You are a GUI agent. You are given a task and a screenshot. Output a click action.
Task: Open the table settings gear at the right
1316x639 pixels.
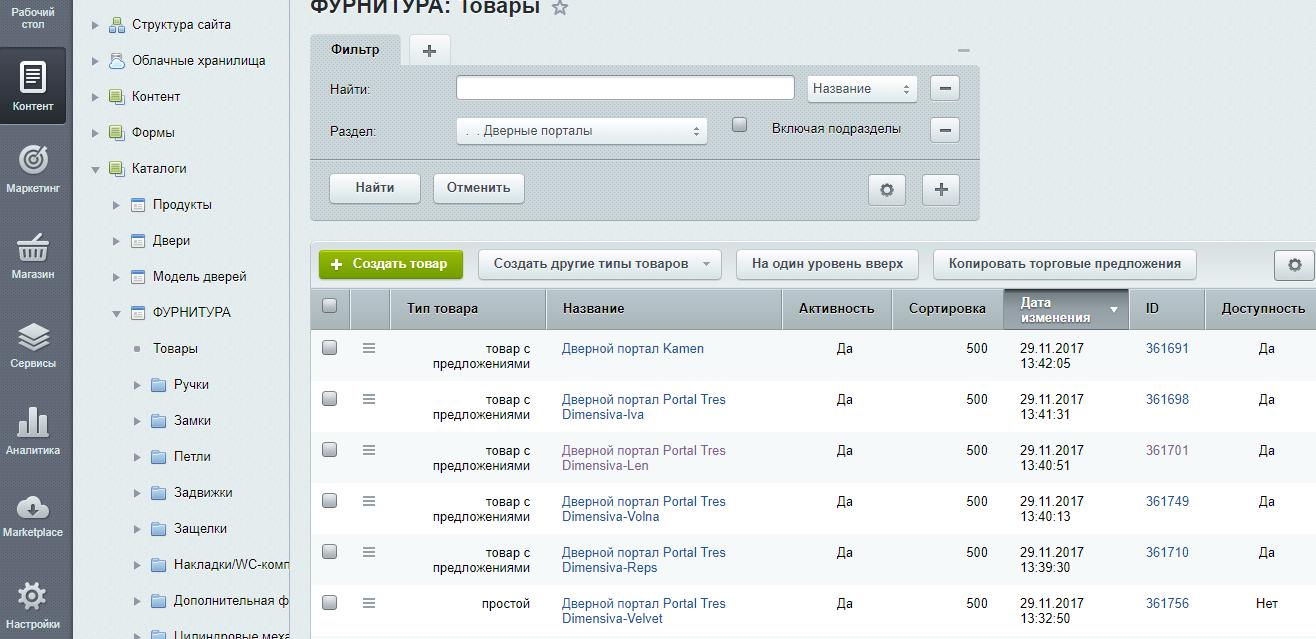click(1294, 265)
